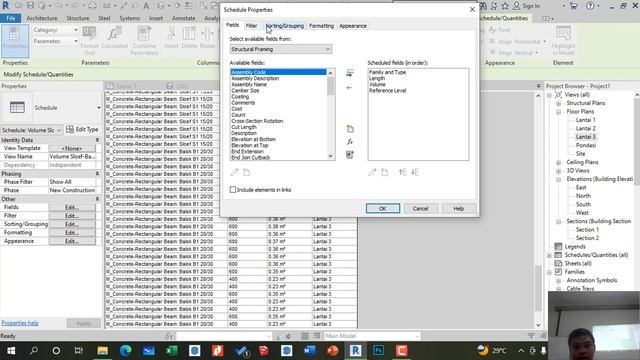Move scheduled parameter down icon
Screen dimensions: 640x360
pyautogui.click(x=415, y=172)
